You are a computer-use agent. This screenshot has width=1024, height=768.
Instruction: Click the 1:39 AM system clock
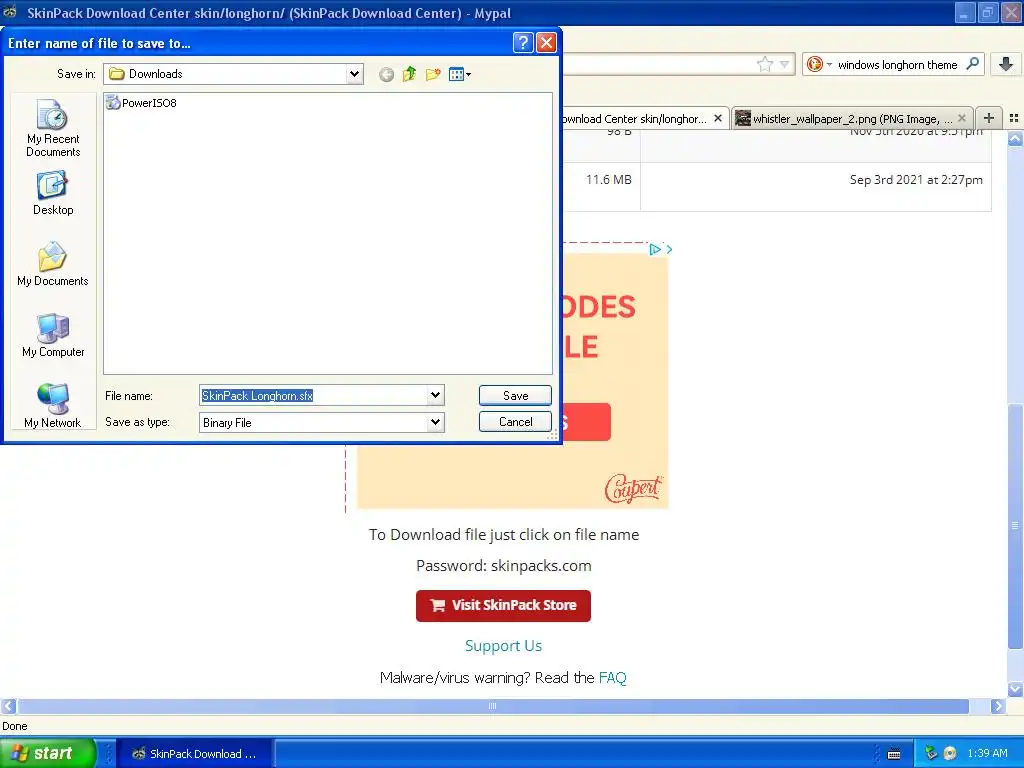coord(987,753)
